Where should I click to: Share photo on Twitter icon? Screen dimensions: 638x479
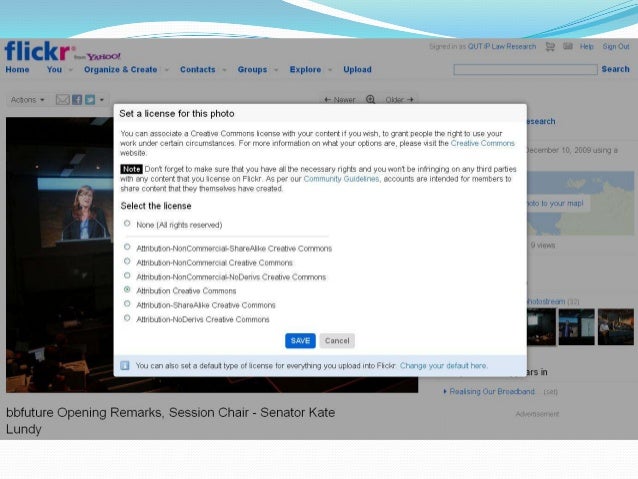coord(90,100)
